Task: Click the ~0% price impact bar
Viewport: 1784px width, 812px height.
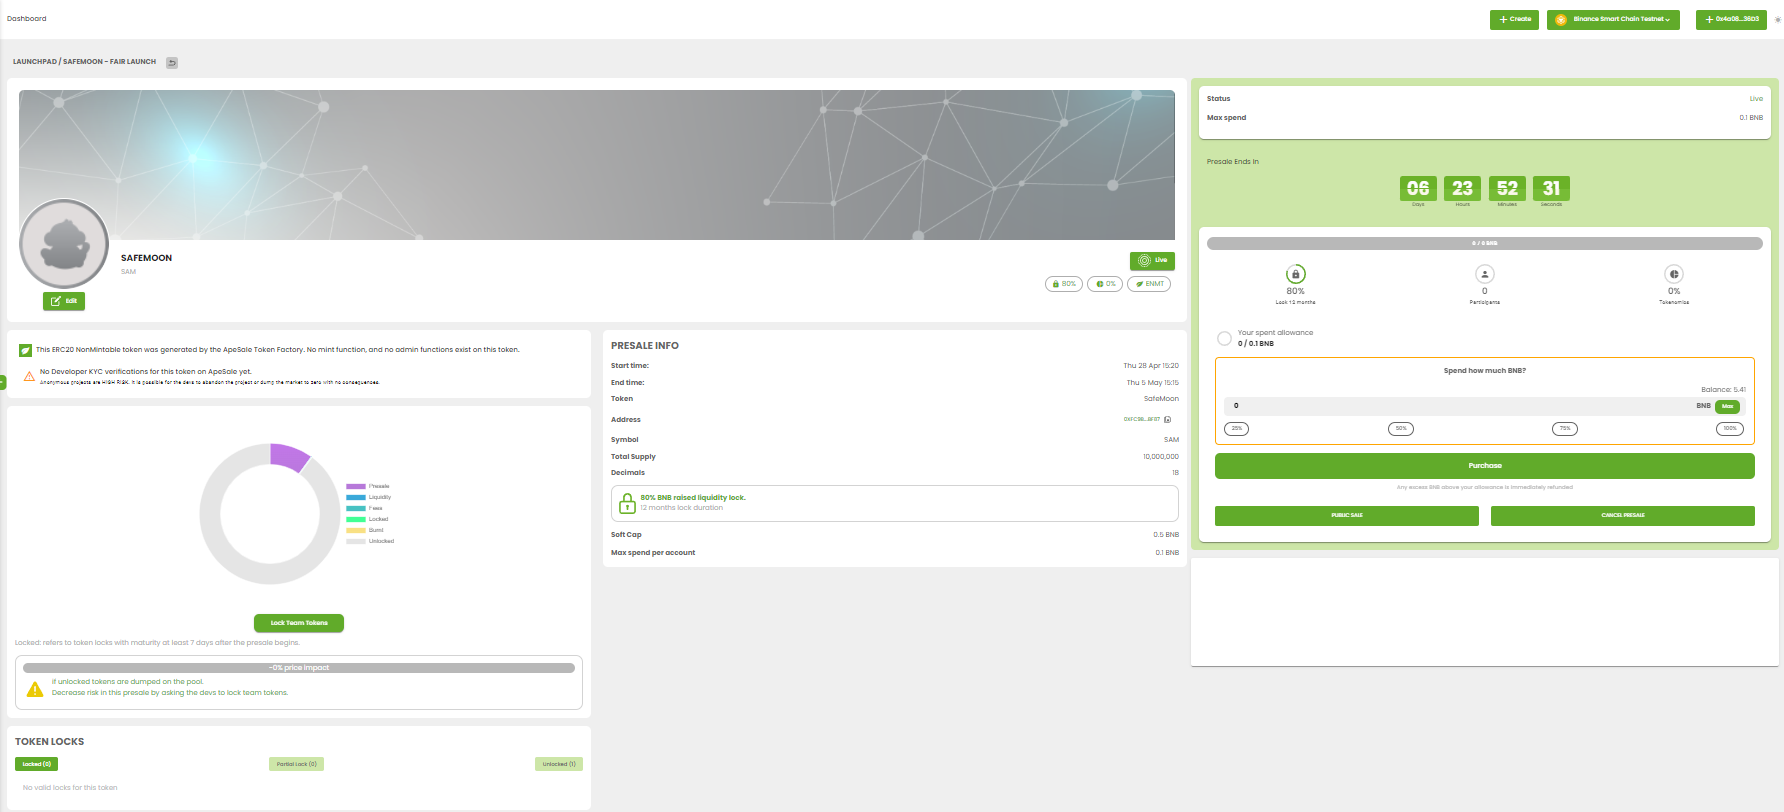Action: pyautogui.click(x=299, y=668)
